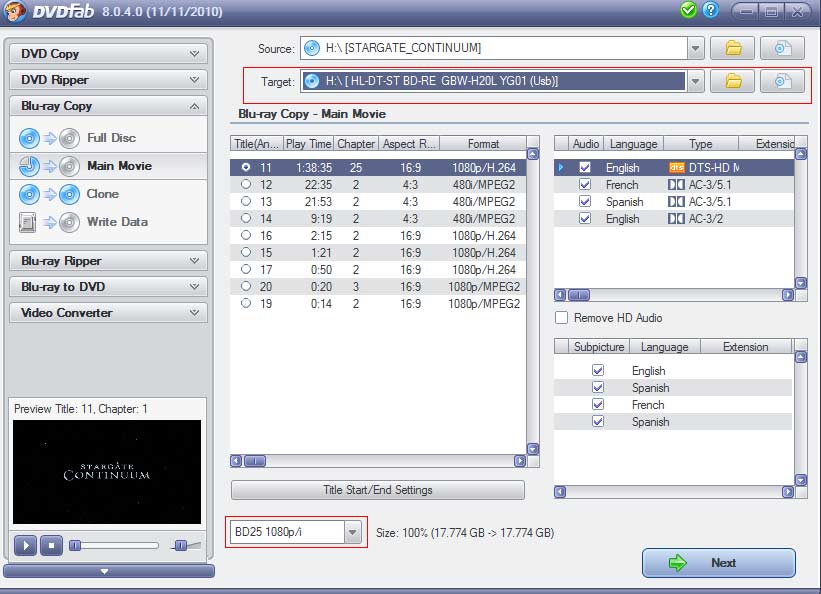821x594 pixels.
Task: Click the Stargate Continuum preview thumbnail
Action: click(x=107, y=471)
